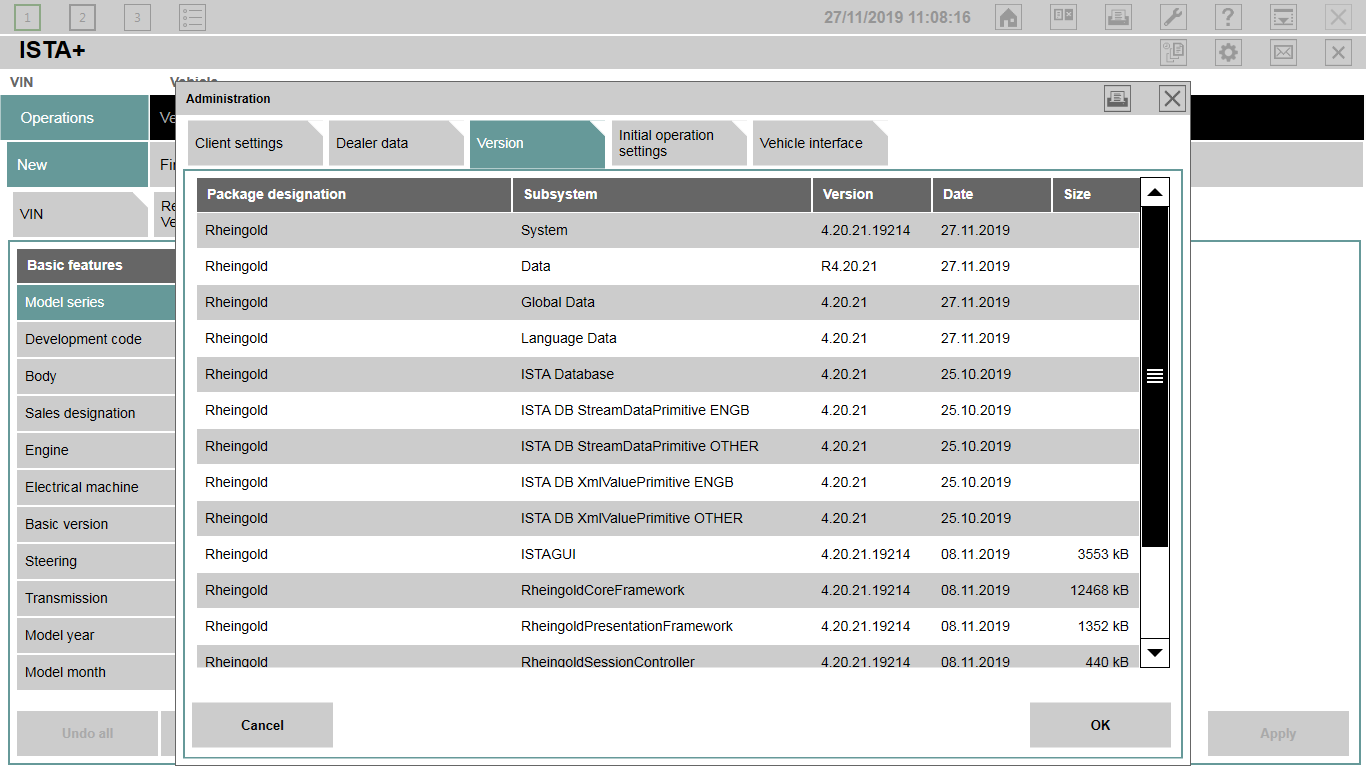This screenshot has width=1366, height=768.
Task: Click the scrollbar thumb in version table
Action: pyautogui.click(x=1155, y=376)
